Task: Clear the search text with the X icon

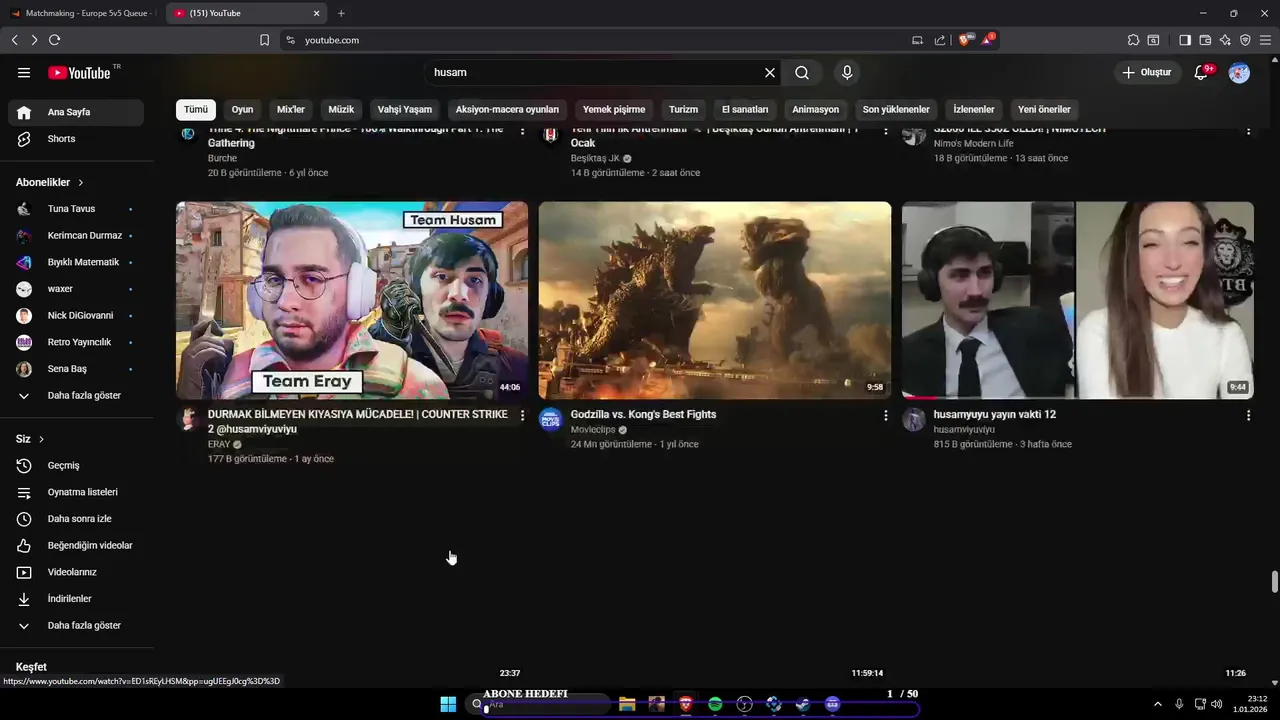Action: click(x=770, y=73)
